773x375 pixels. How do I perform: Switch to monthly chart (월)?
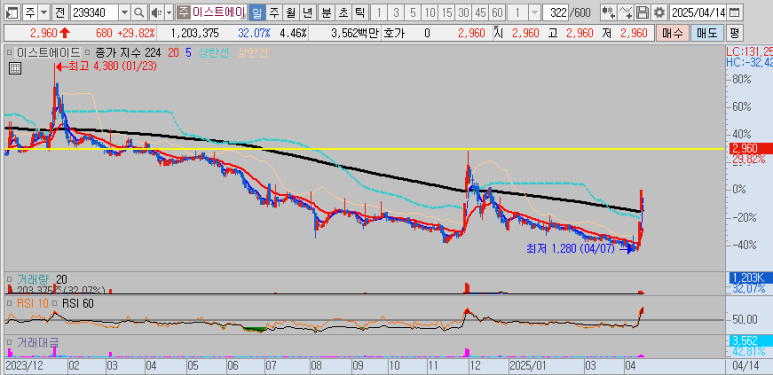(291, 12)
